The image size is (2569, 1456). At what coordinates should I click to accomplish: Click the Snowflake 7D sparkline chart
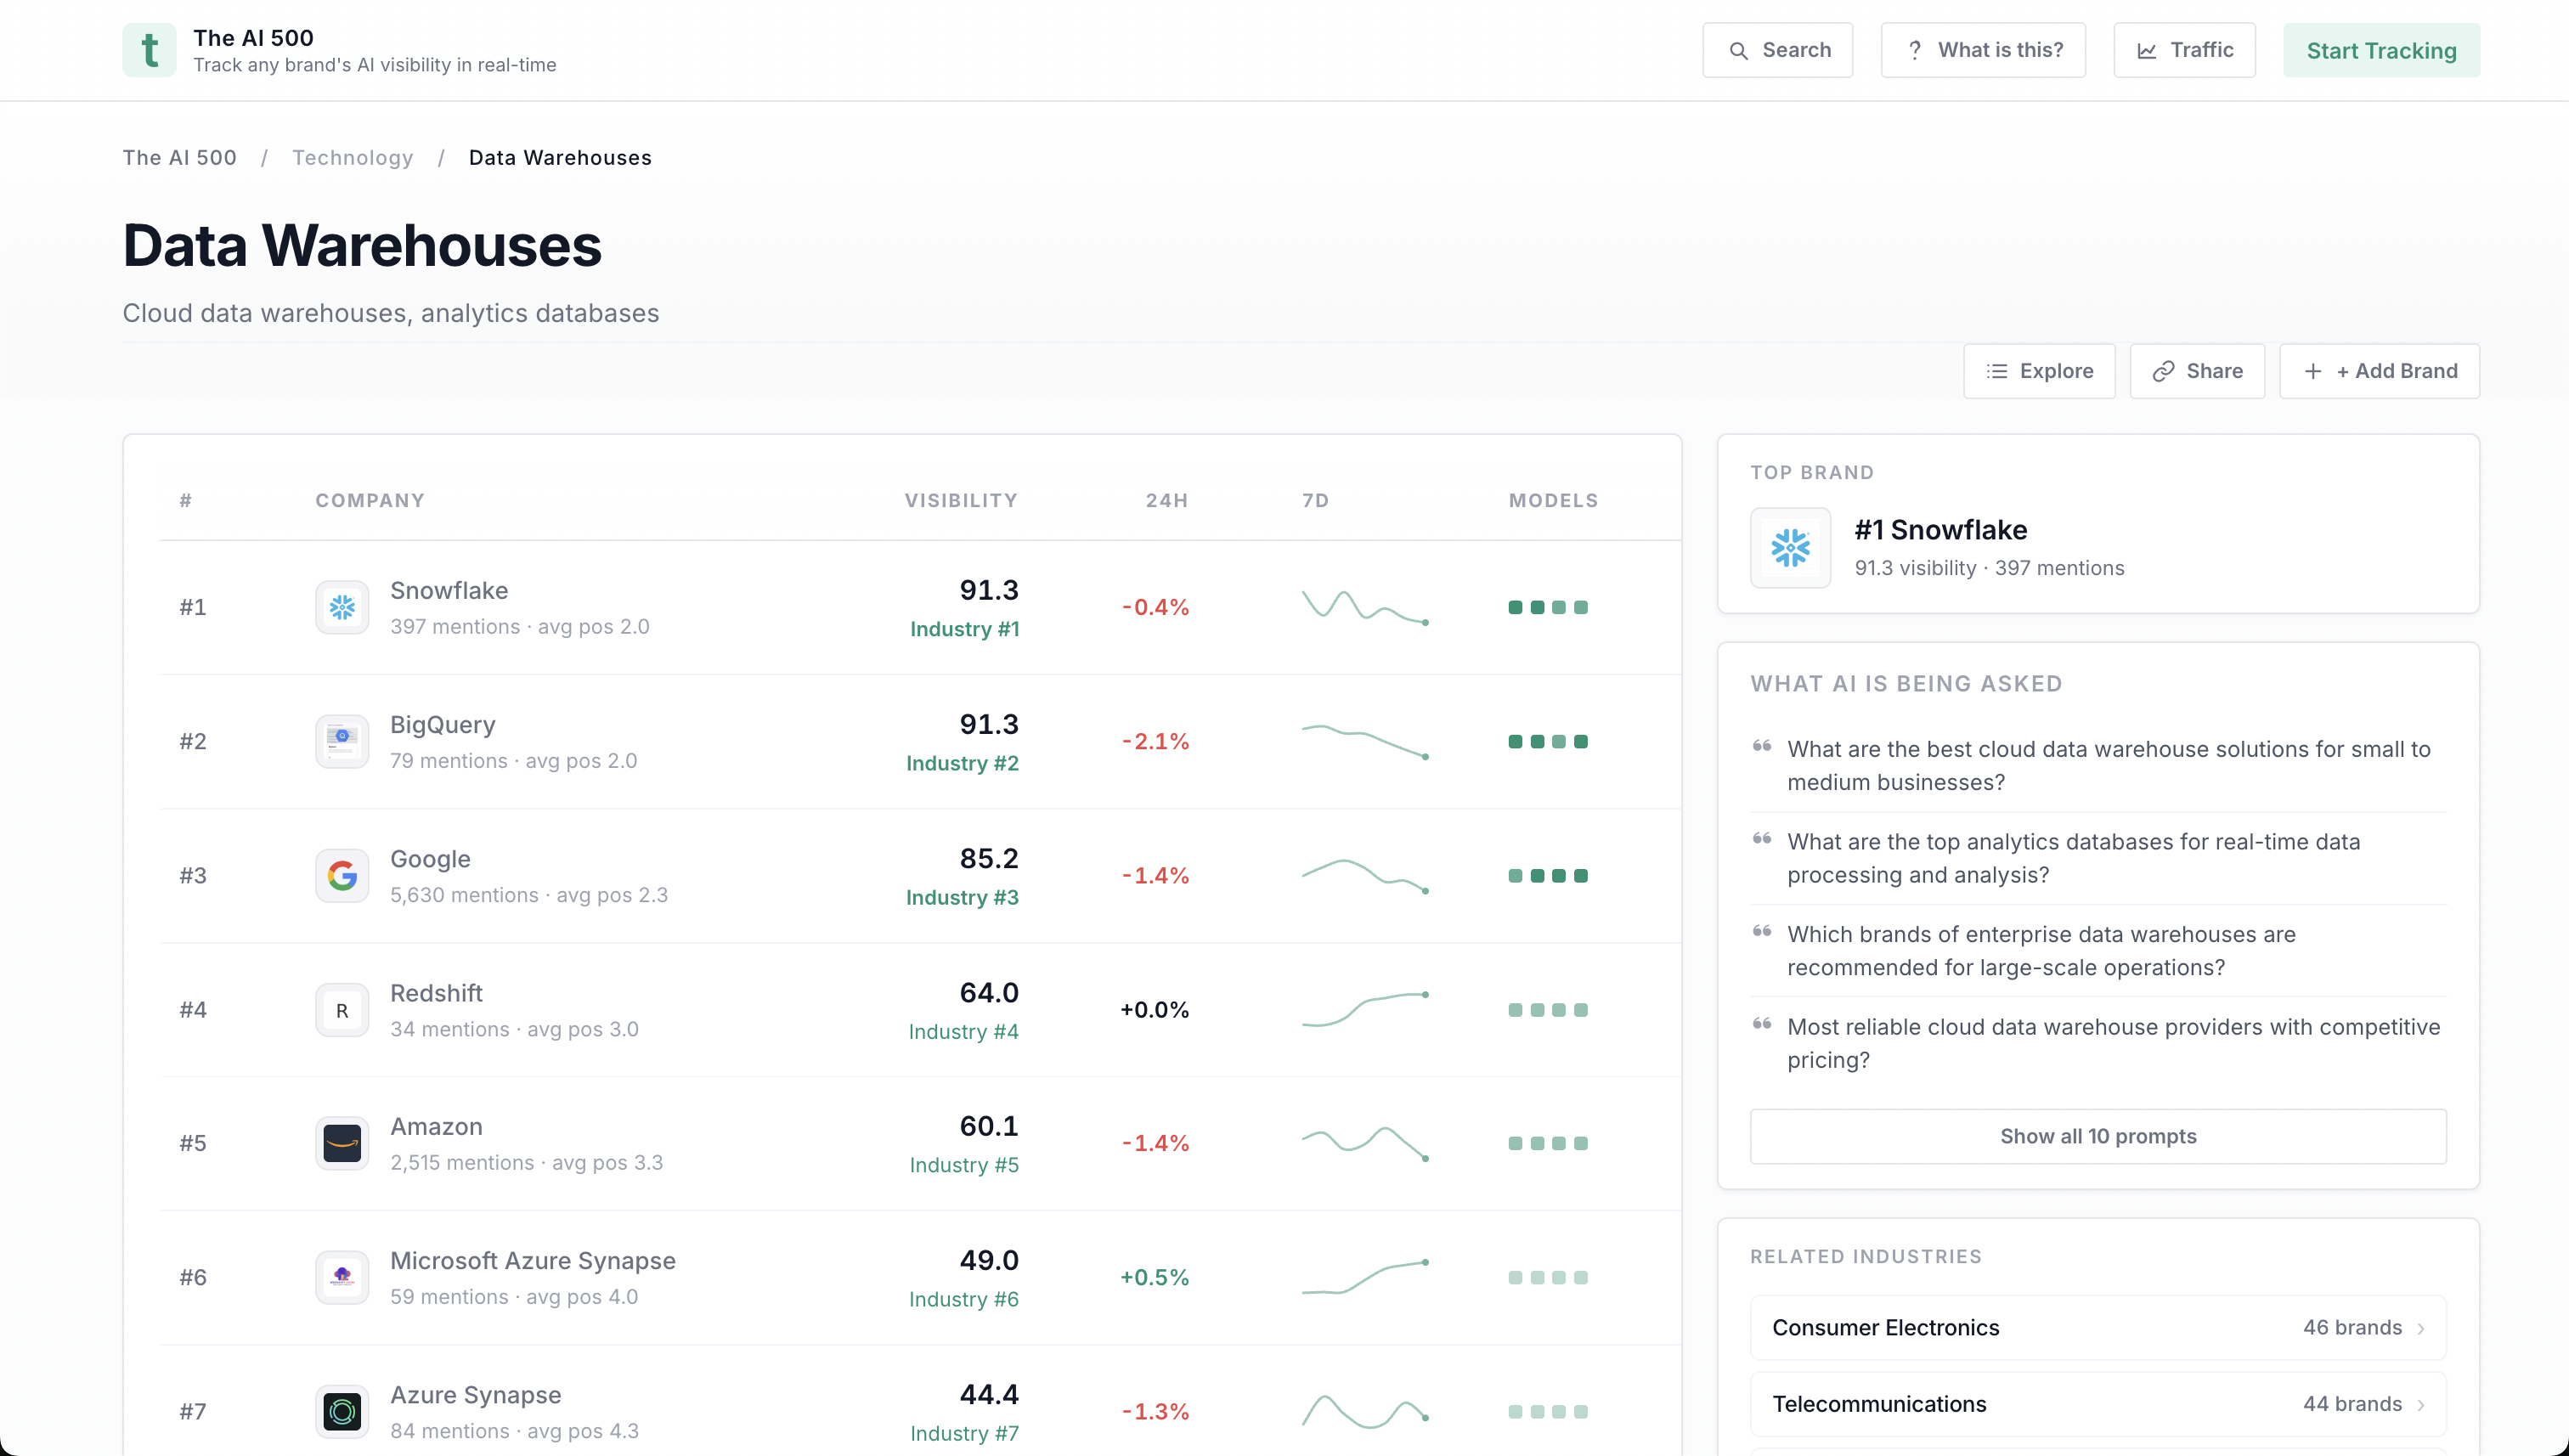(1365, 607)
